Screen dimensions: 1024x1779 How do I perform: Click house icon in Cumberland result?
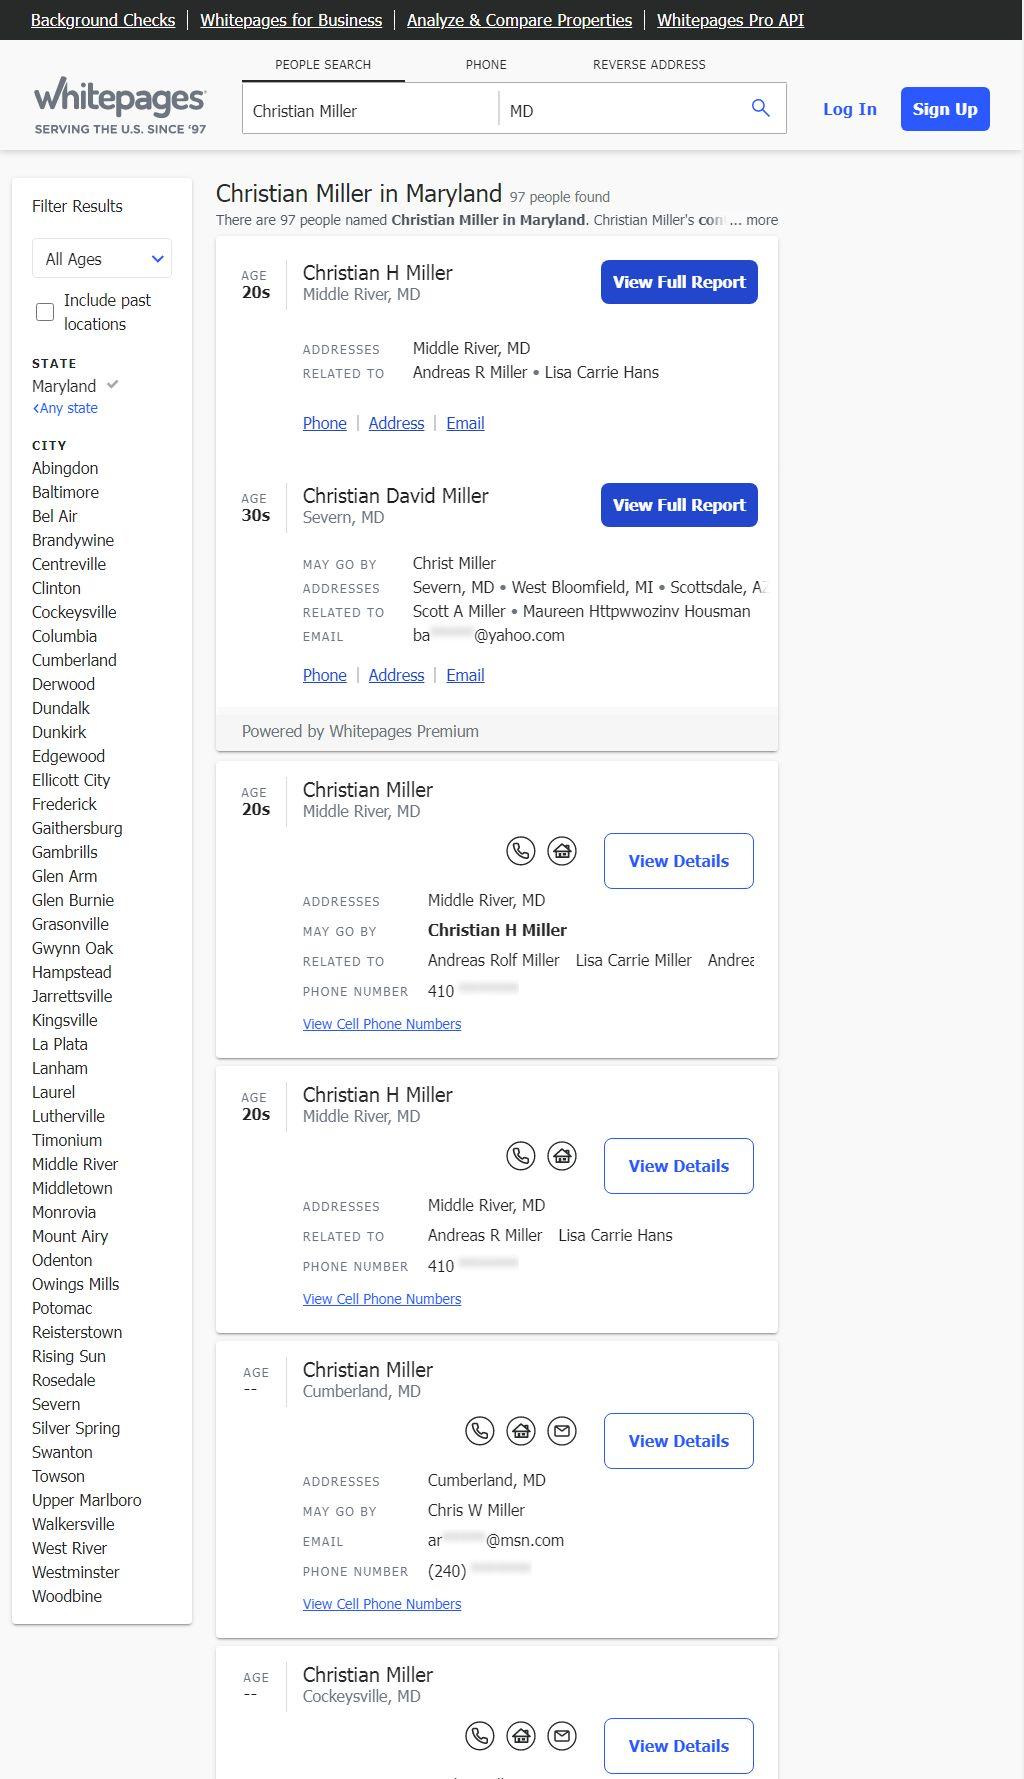pos(521,1431)
